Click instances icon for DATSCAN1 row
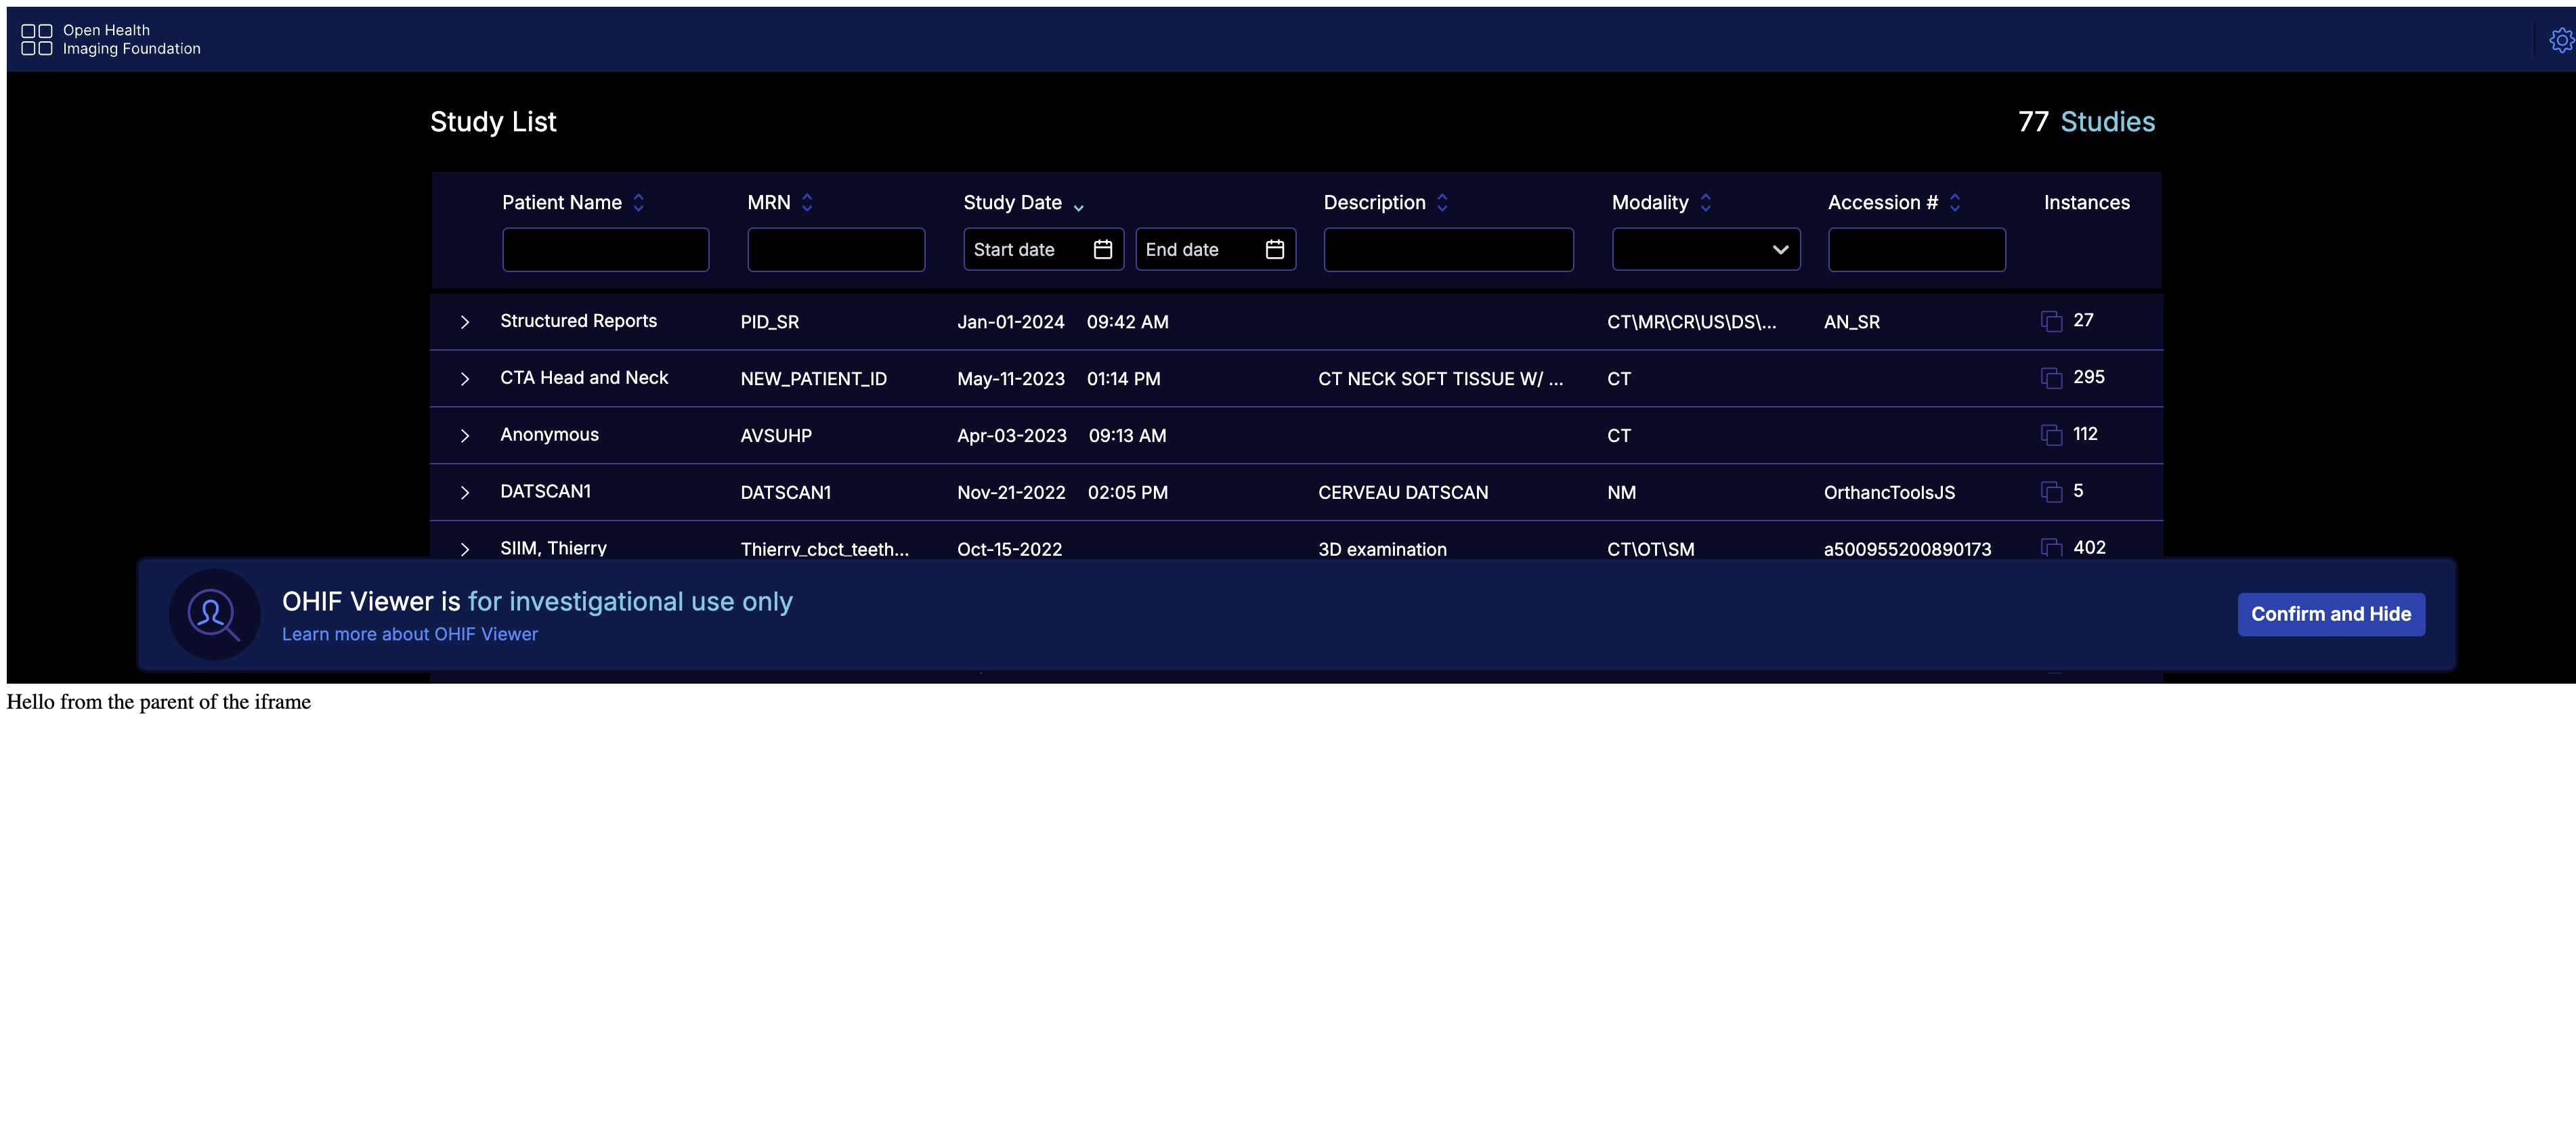 pos(2051,492)
